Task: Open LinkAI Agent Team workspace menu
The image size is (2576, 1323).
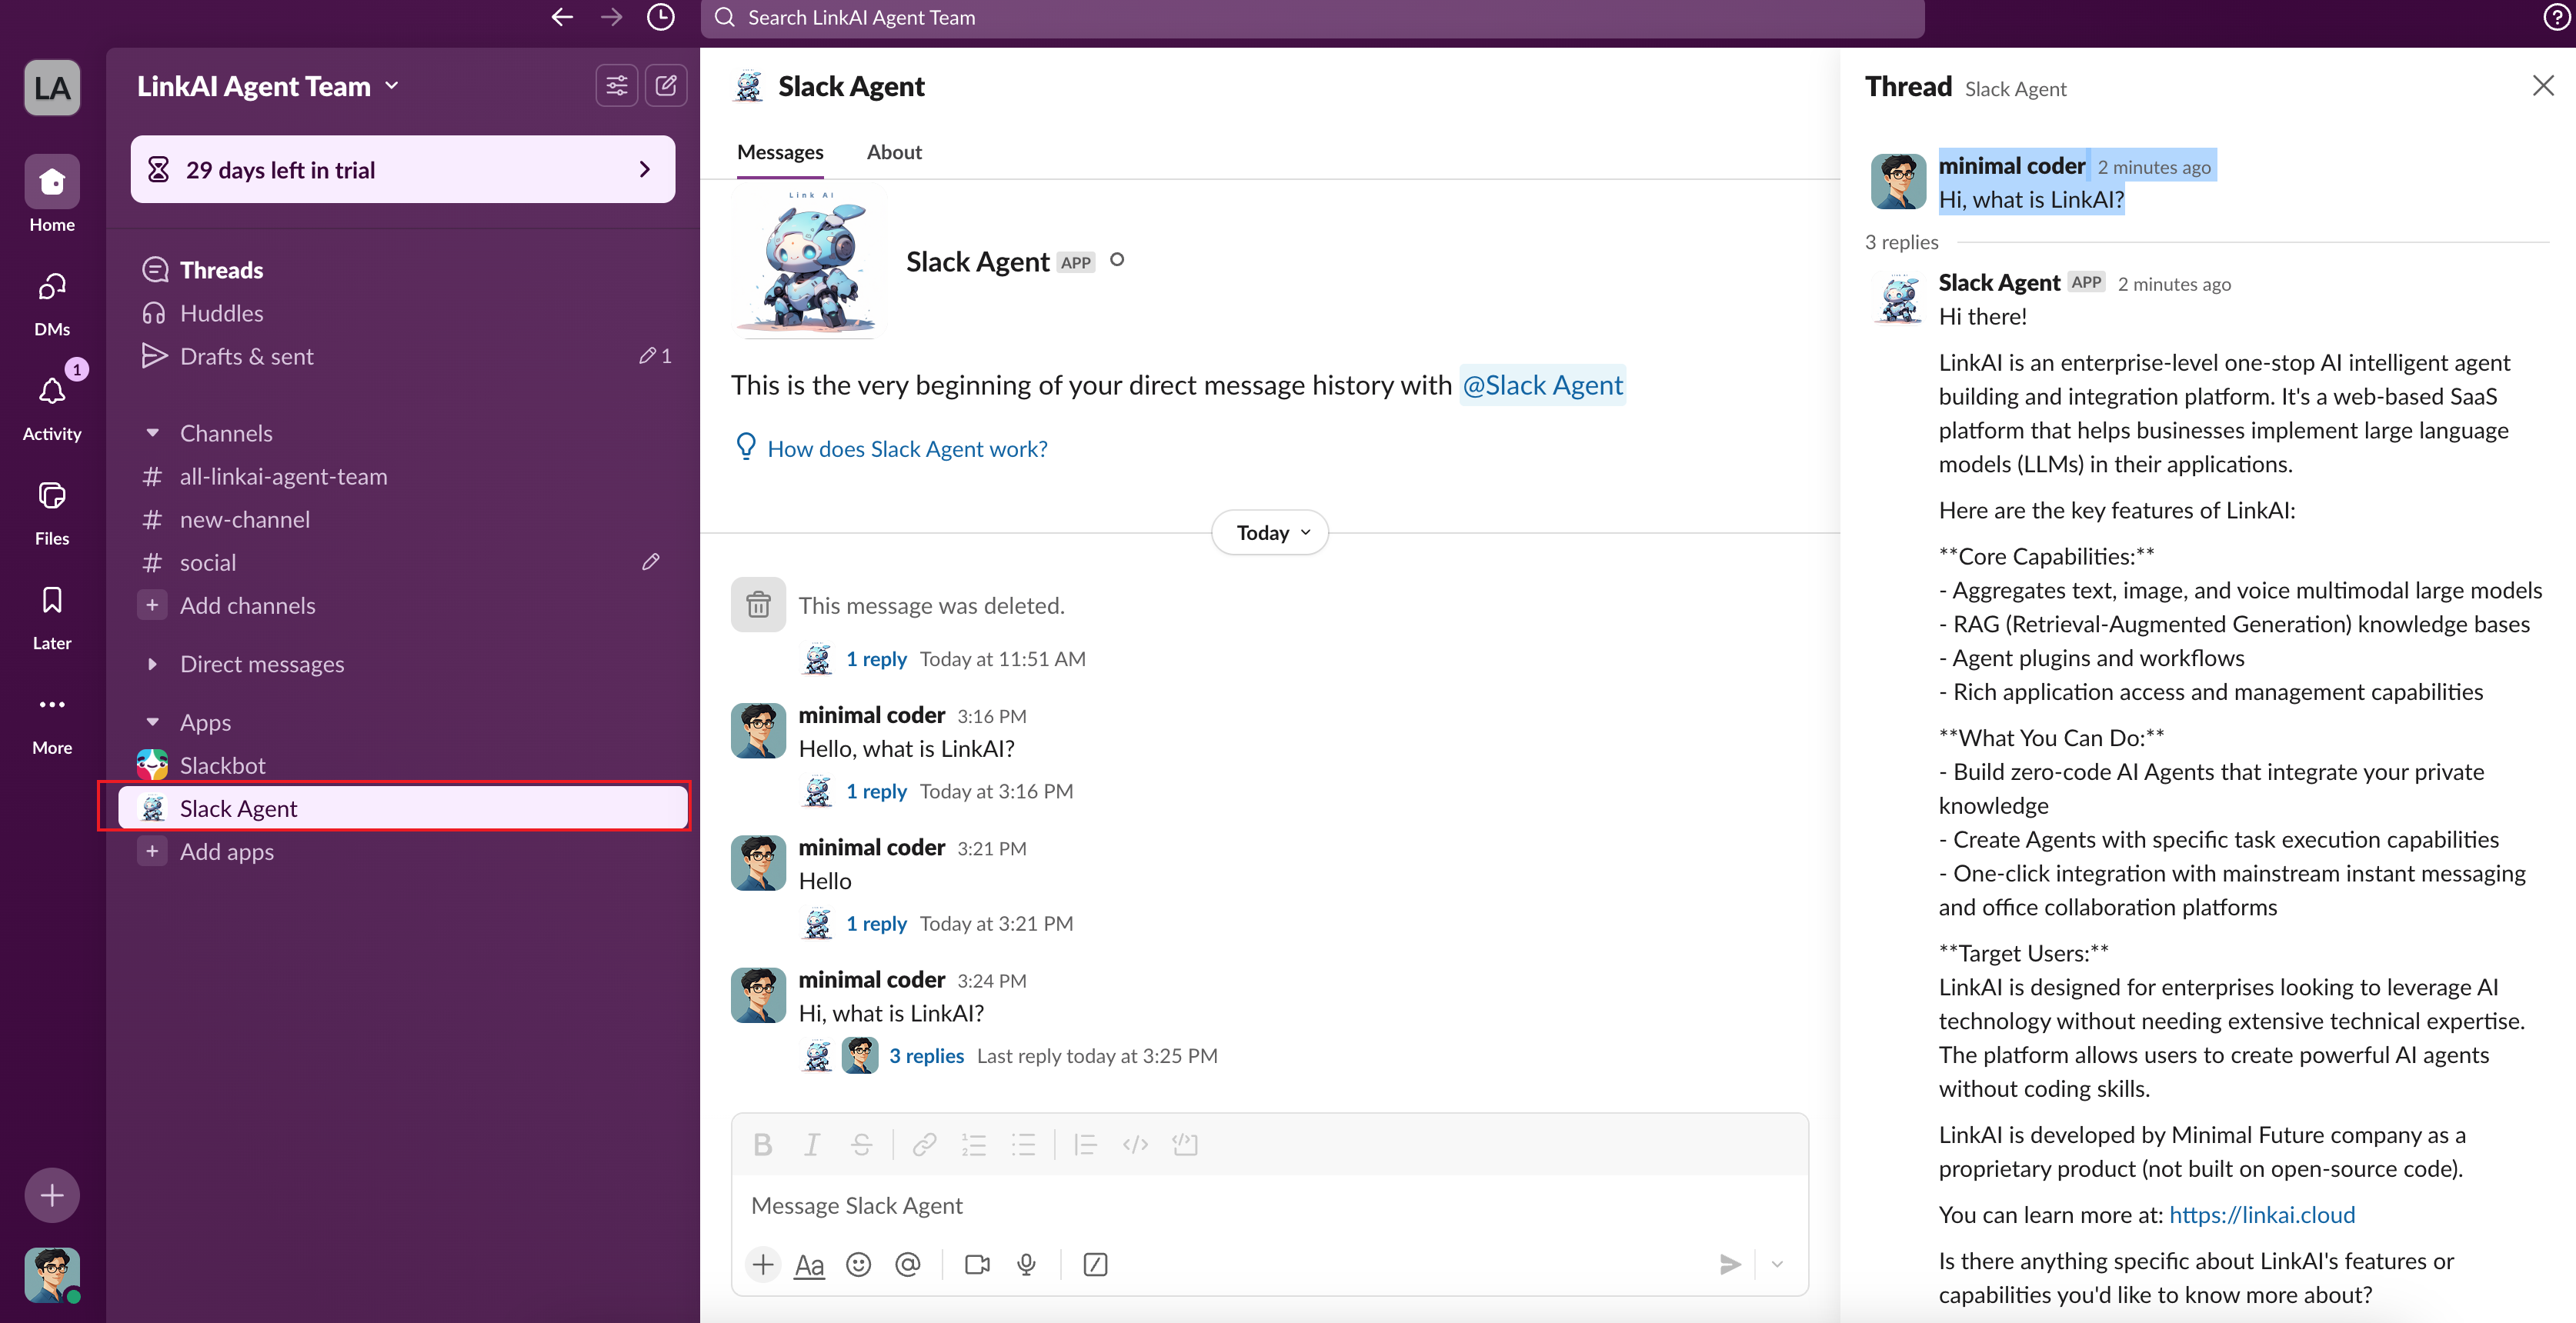Action: pos(268,86)
